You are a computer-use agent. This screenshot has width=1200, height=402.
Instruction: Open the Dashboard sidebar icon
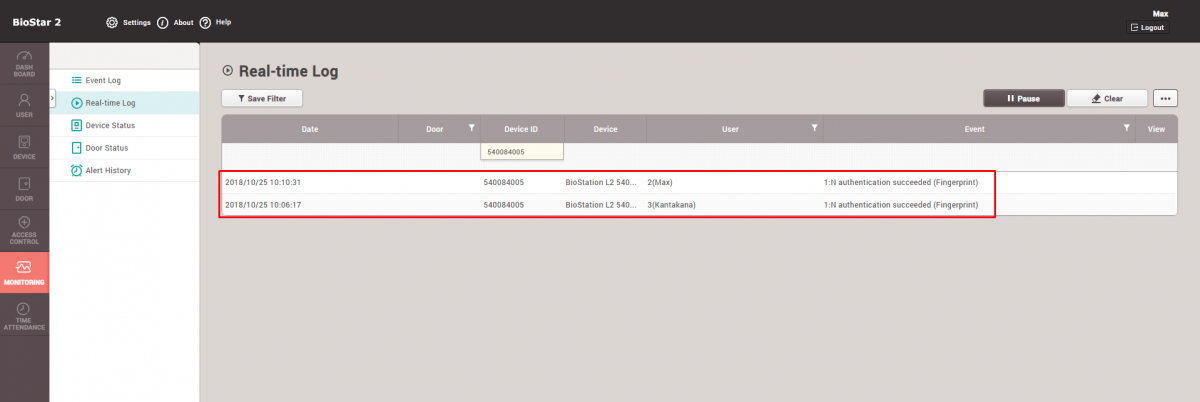point(24,64)
